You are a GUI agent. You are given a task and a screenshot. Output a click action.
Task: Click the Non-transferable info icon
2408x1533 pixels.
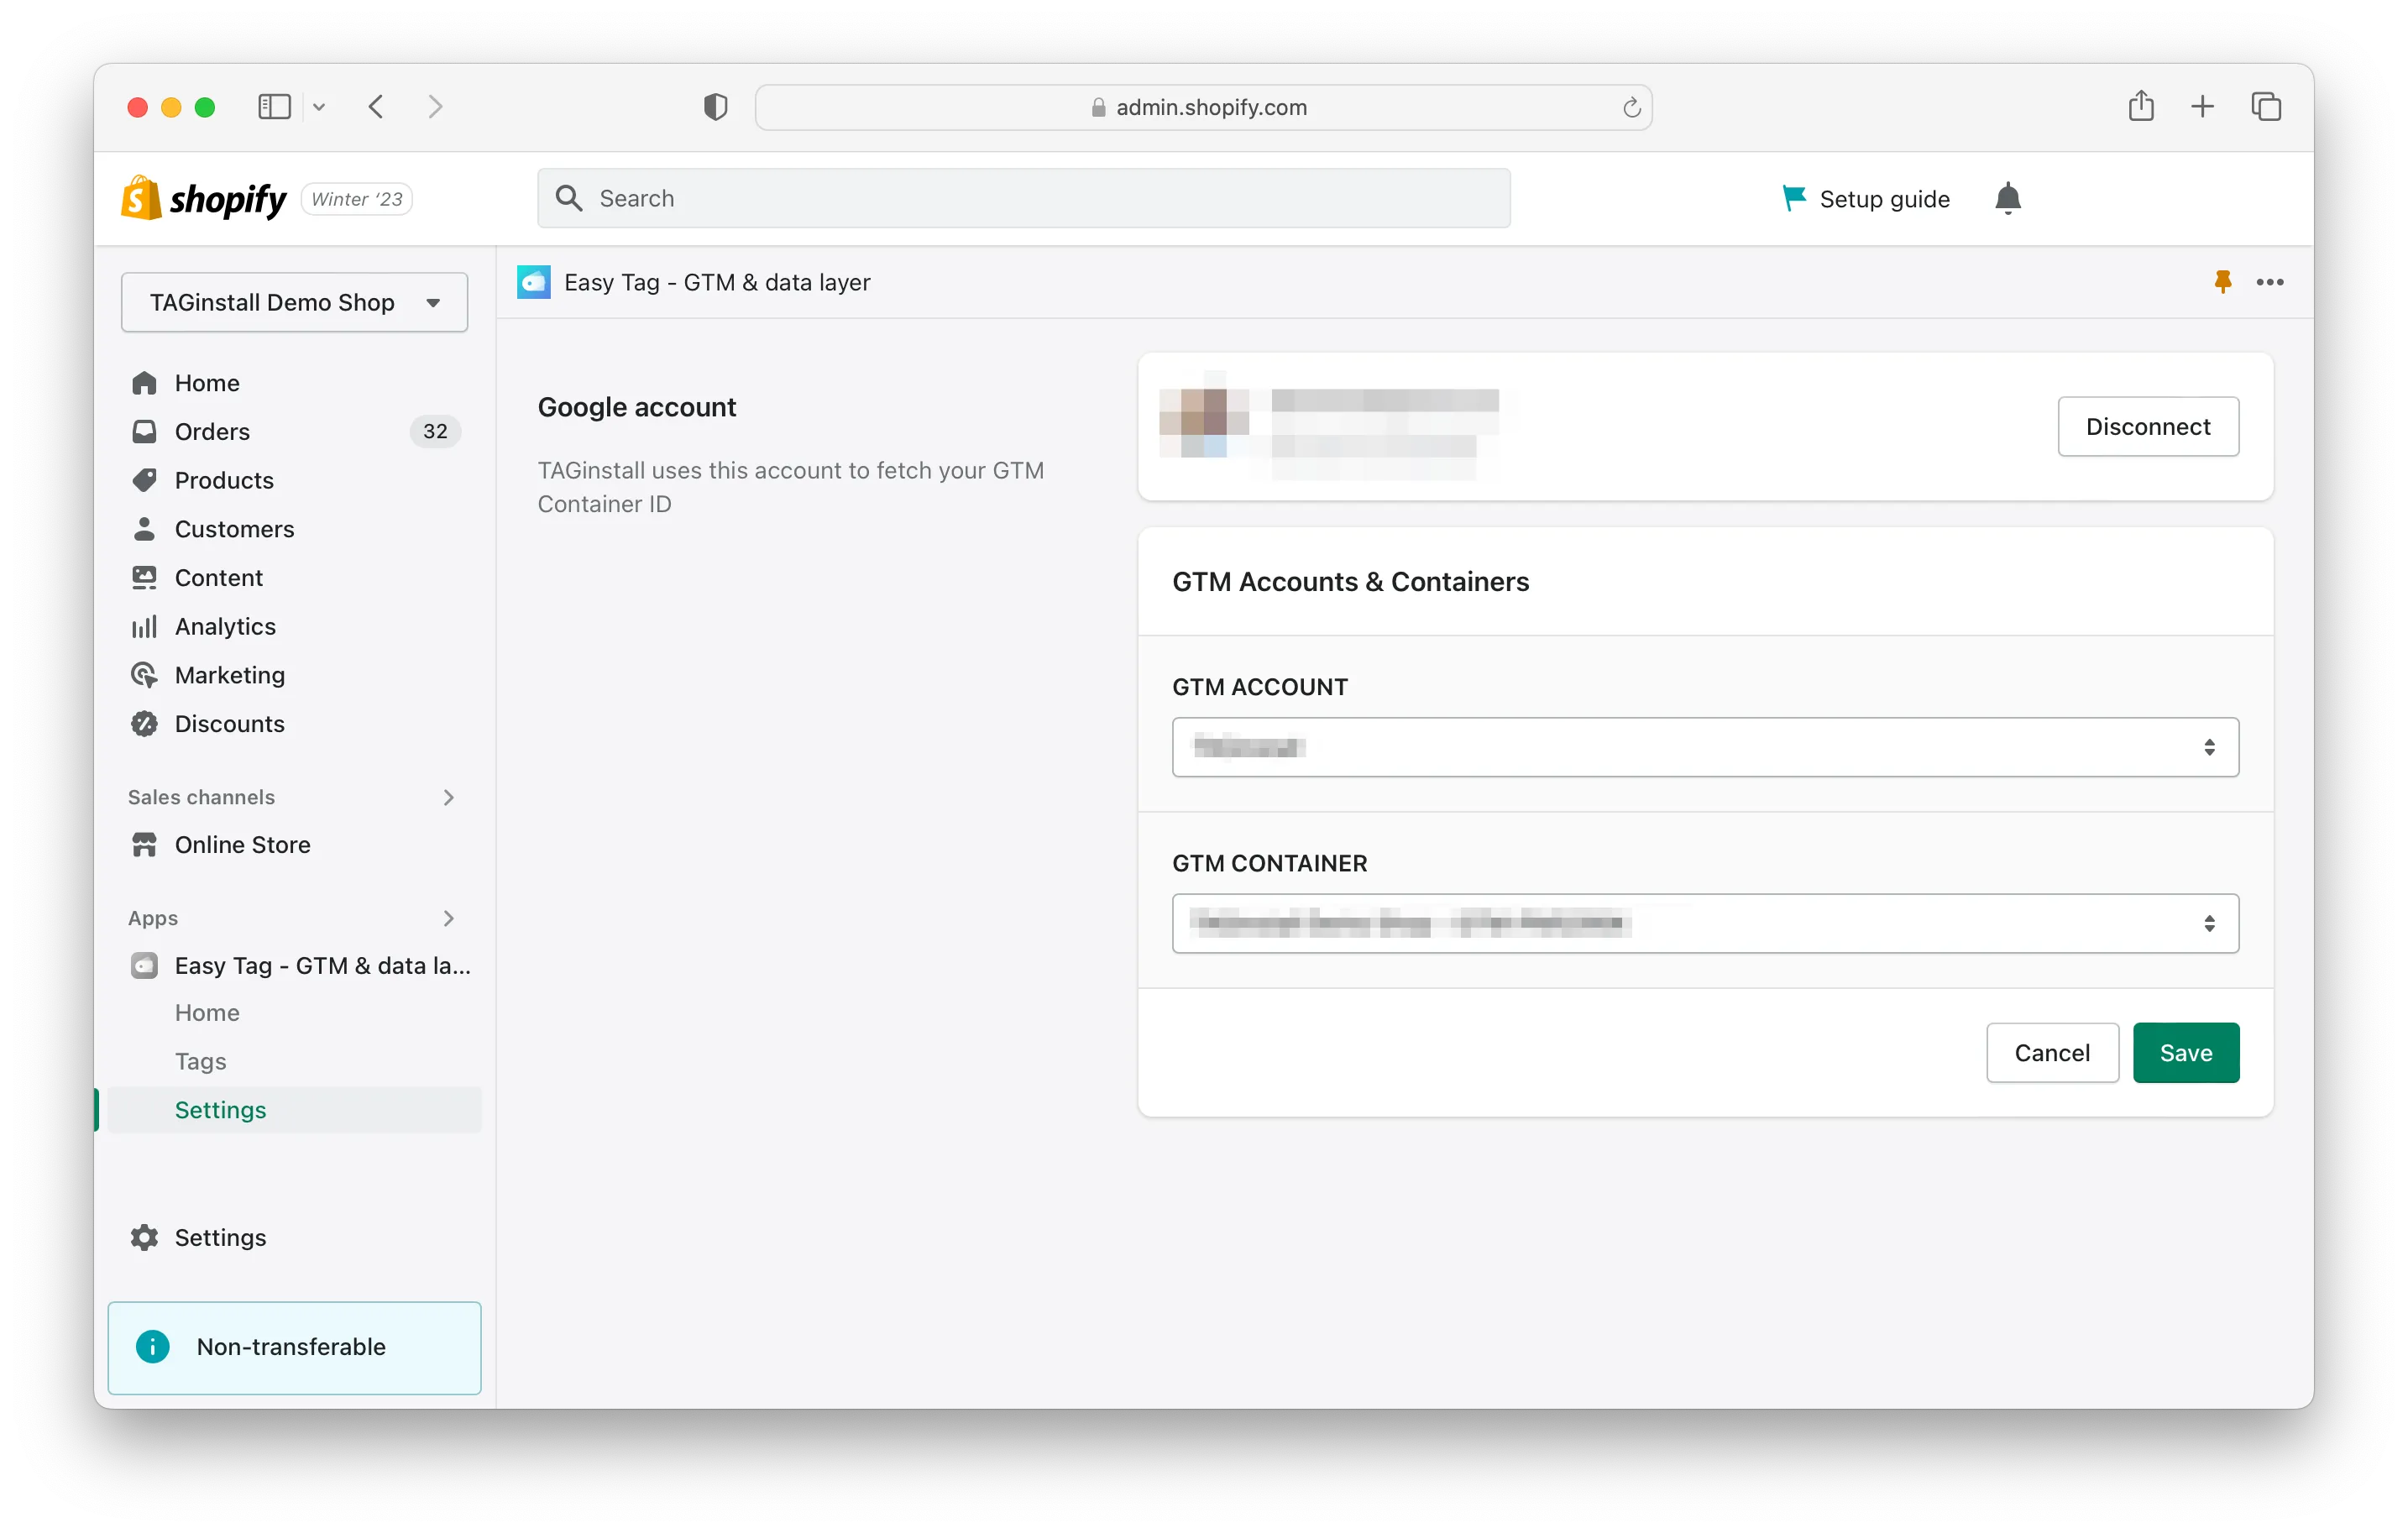pyautogui.click(x=153, y=1346)
